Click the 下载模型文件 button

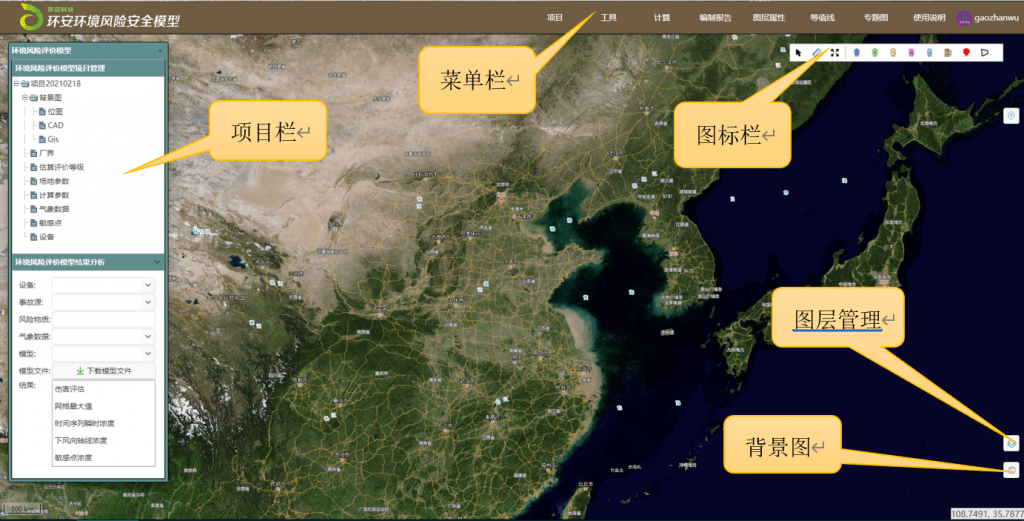pos(104,371)
